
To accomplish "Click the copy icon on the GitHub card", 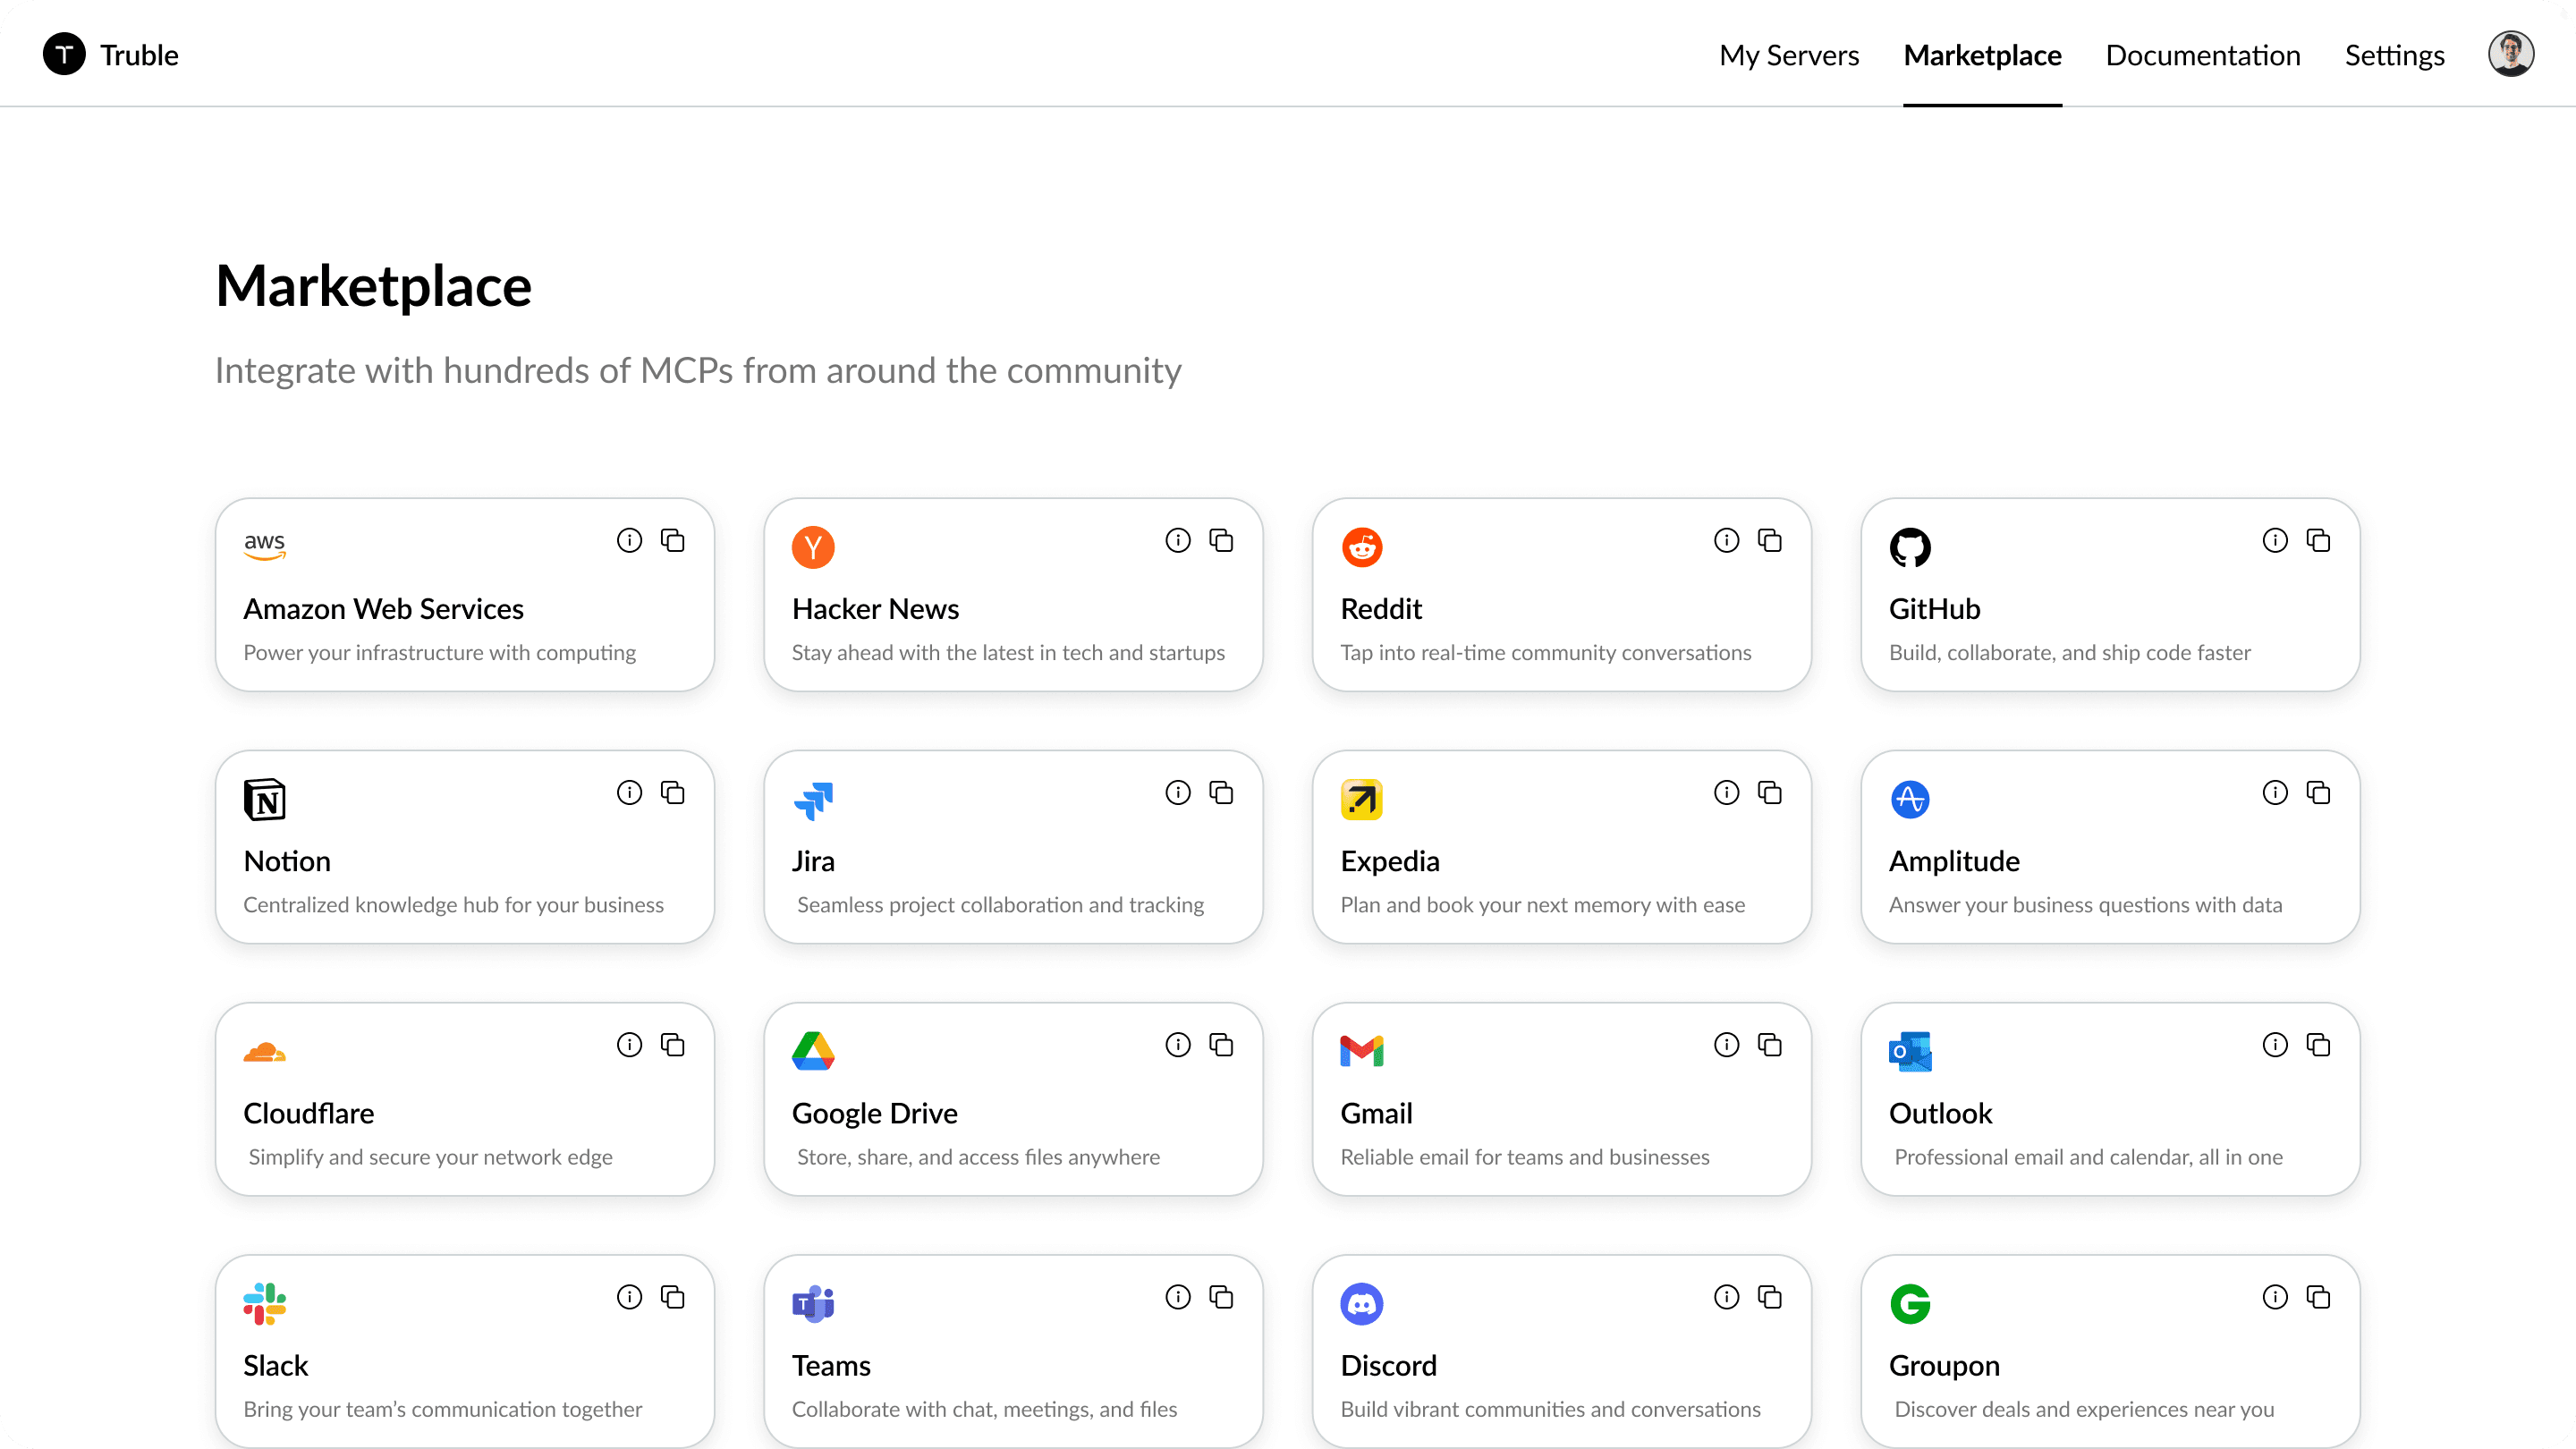I will coord(2318,541).
